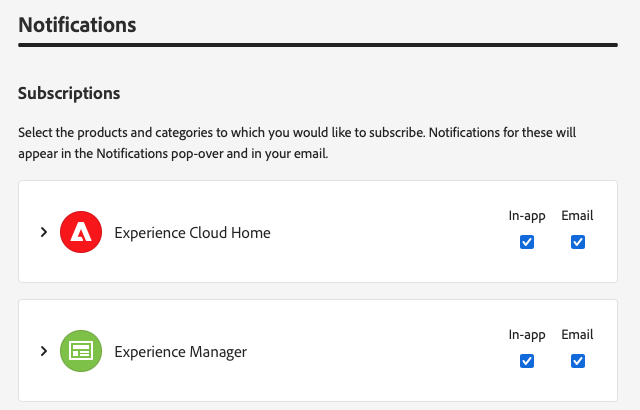Select the Experience Cloud Home product name

(x=192, y=233)
